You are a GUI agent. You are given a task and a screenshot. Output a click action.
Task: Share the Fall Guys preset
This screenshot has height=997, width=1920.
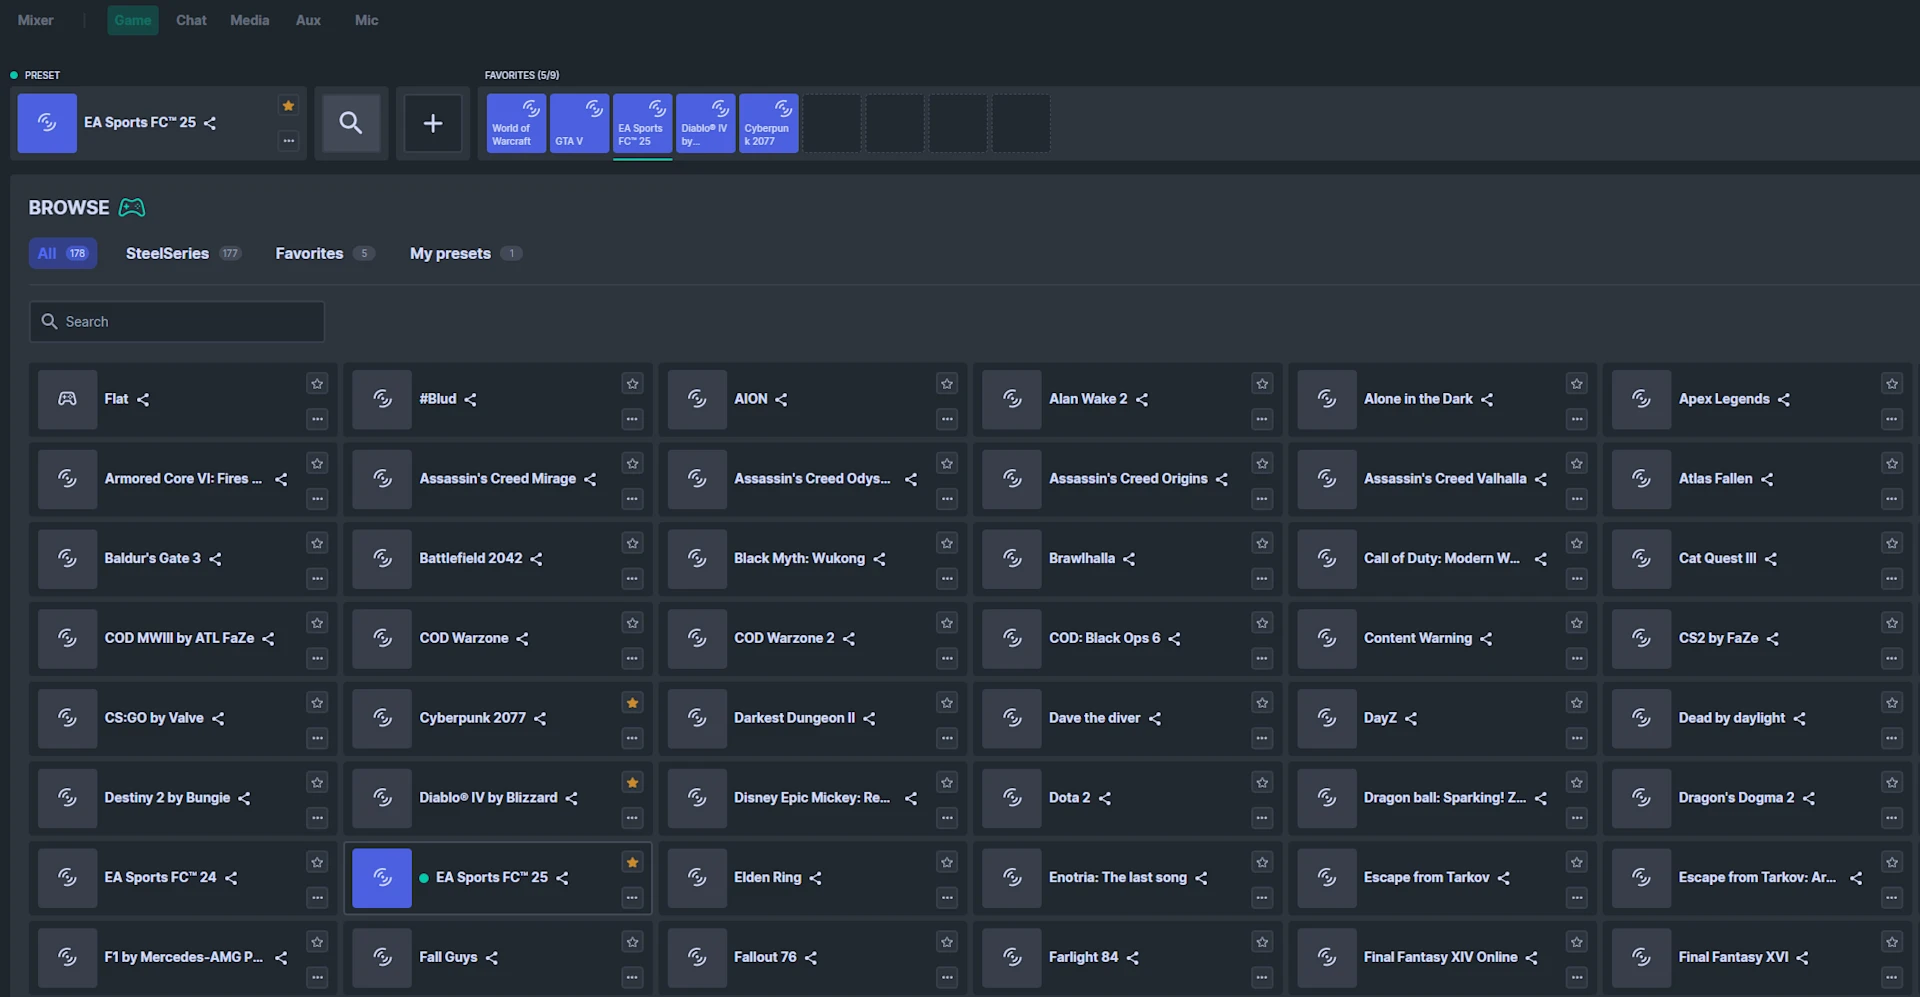click(492, 958)
